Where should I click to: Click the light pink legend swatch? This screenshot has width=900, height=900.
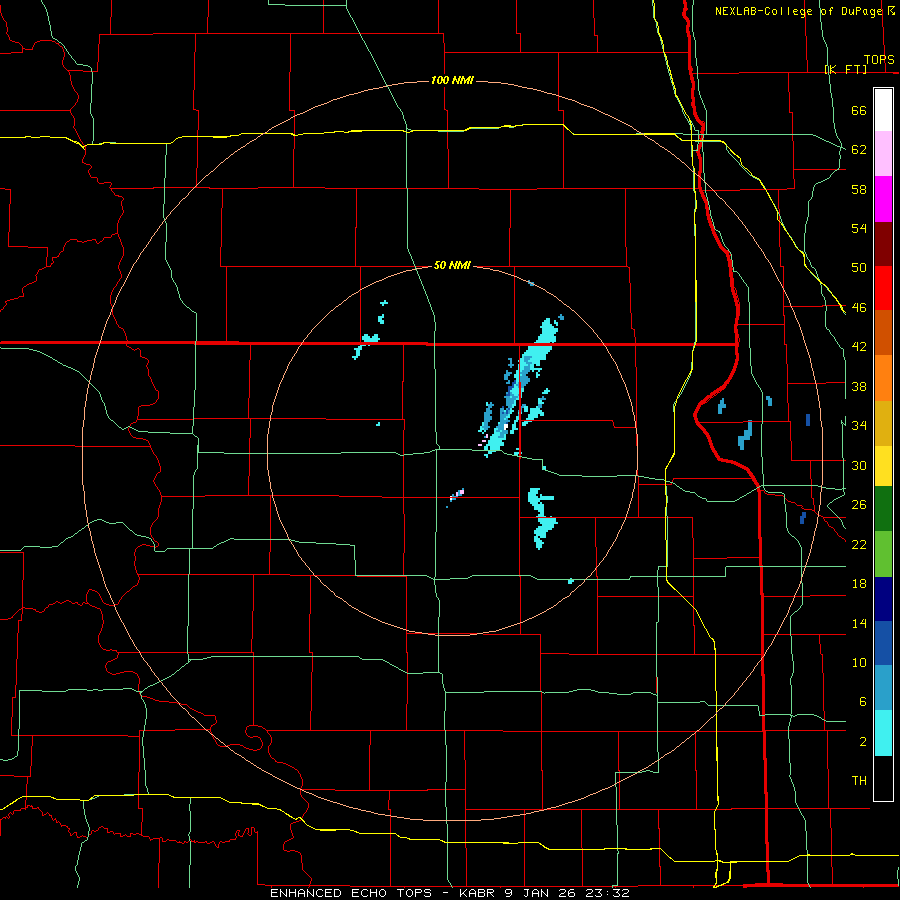(x=883, y=154)
